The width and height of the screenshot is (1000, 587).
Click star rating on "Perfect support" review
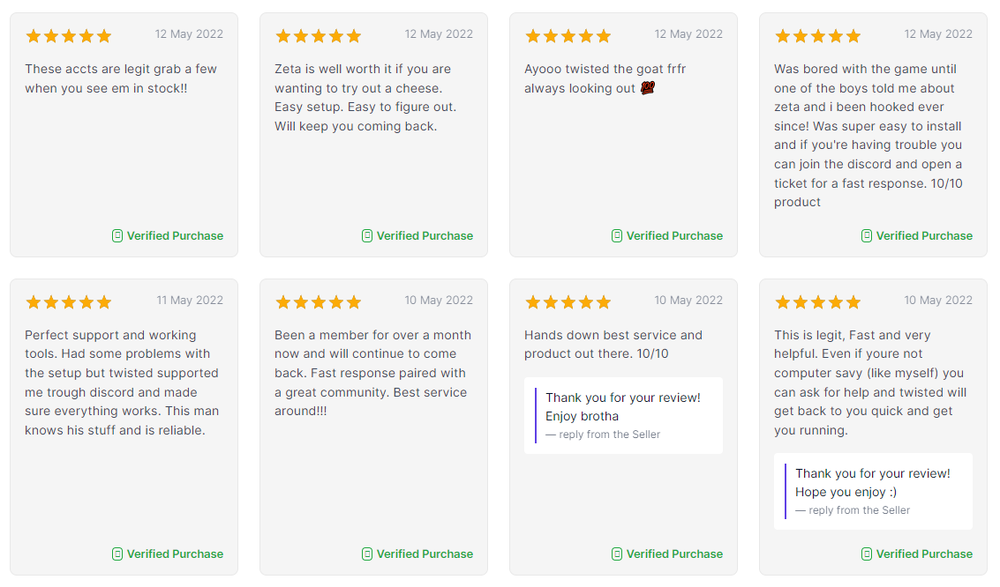(x=68, y=302)
